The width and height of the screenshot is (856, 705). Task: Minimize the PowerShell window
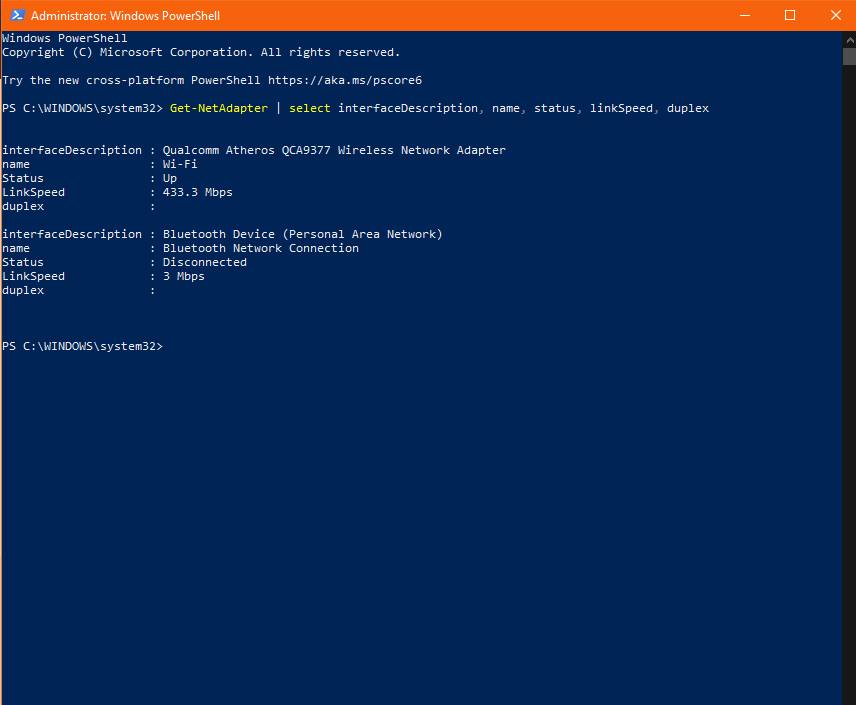click(x=745, y=15)
